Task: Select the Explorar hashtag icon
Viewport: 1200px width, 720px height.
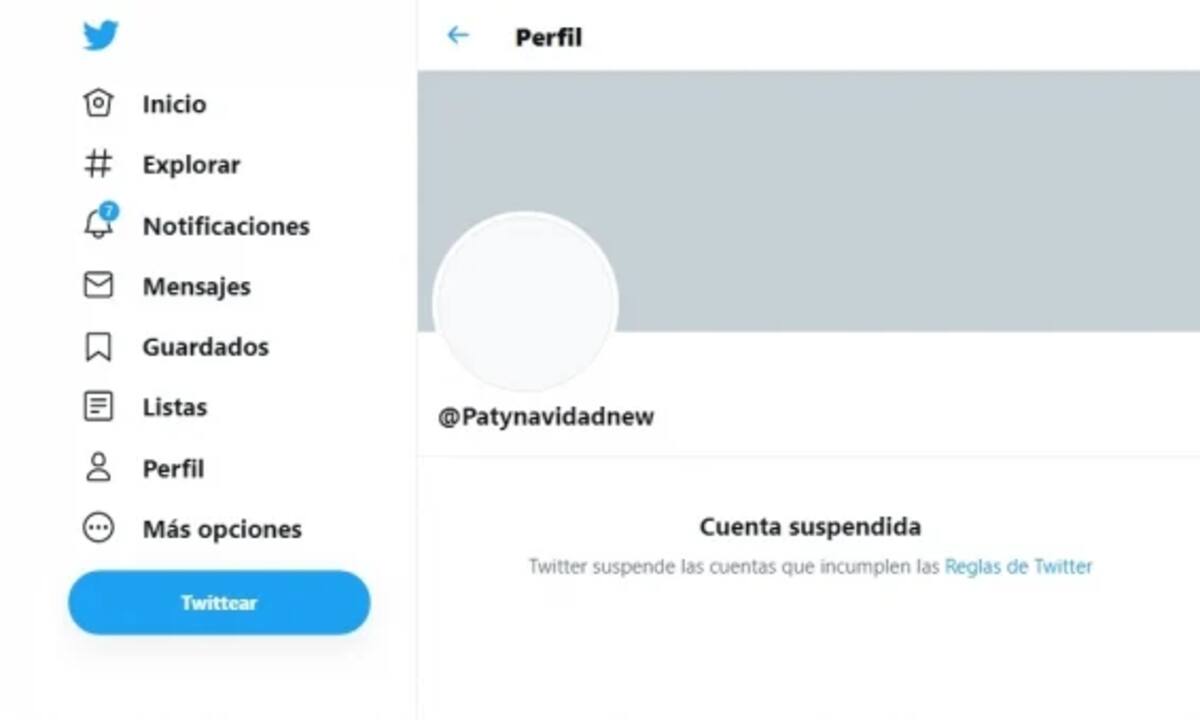Action: (x=98, y=164)
